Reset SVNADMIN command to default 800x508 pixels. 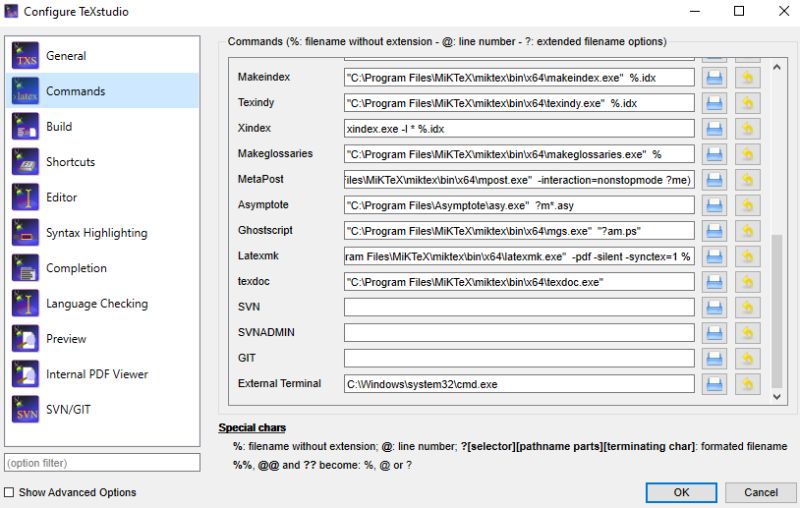click(747, 333)
